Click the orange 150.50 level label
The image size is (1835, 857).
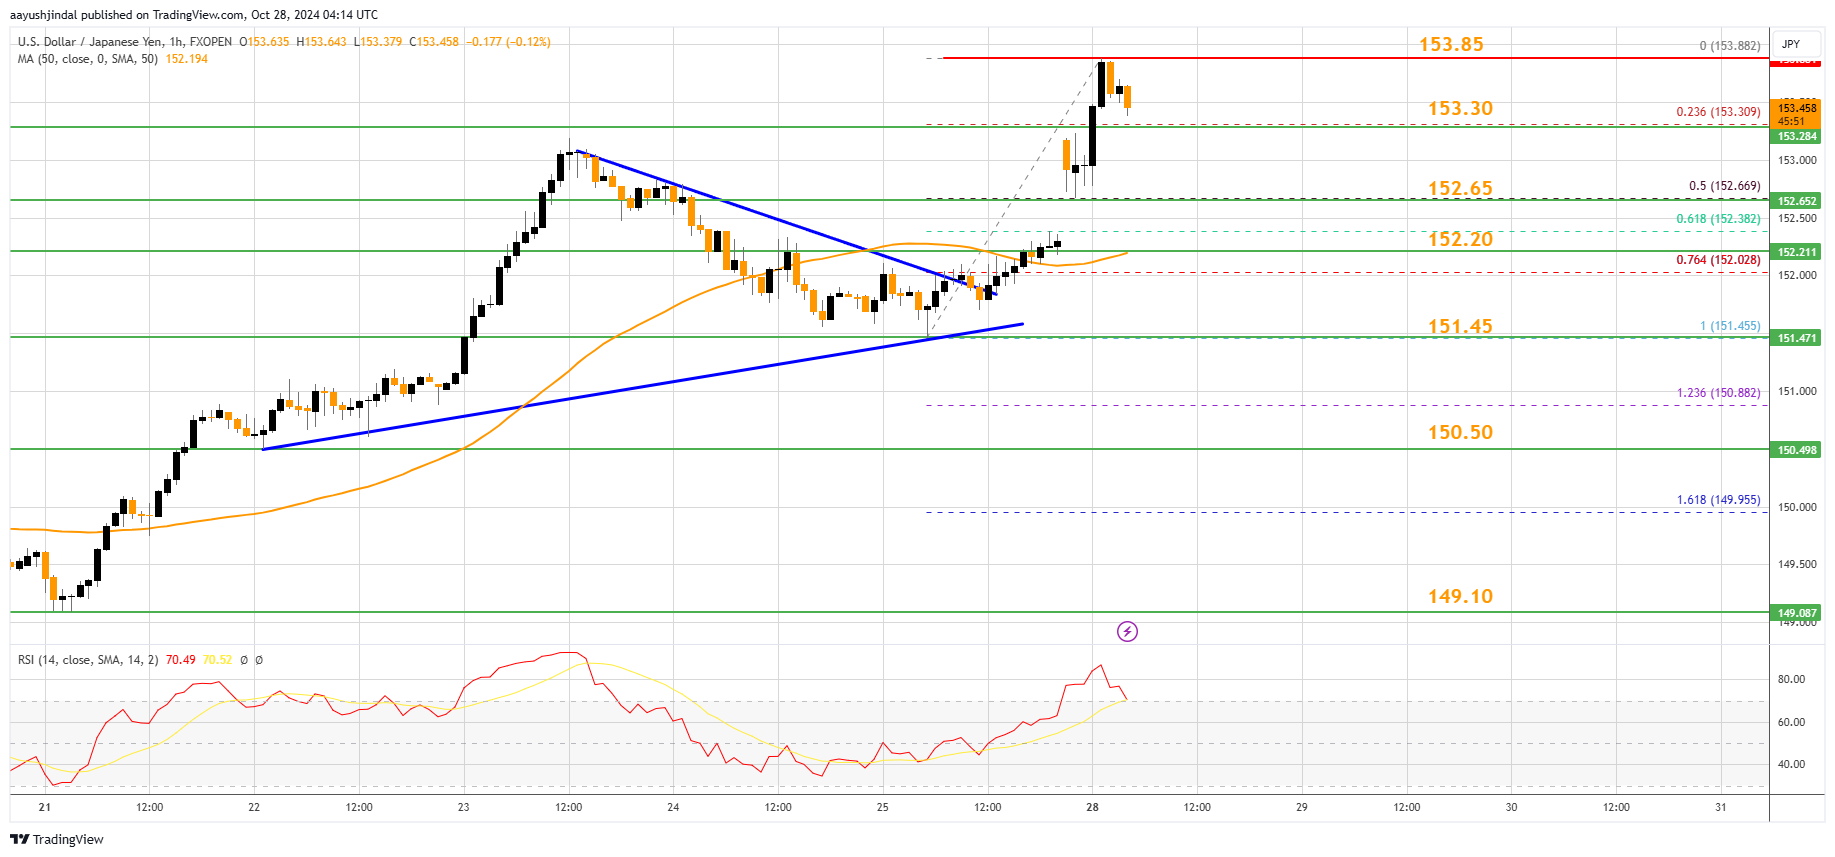1460,432
